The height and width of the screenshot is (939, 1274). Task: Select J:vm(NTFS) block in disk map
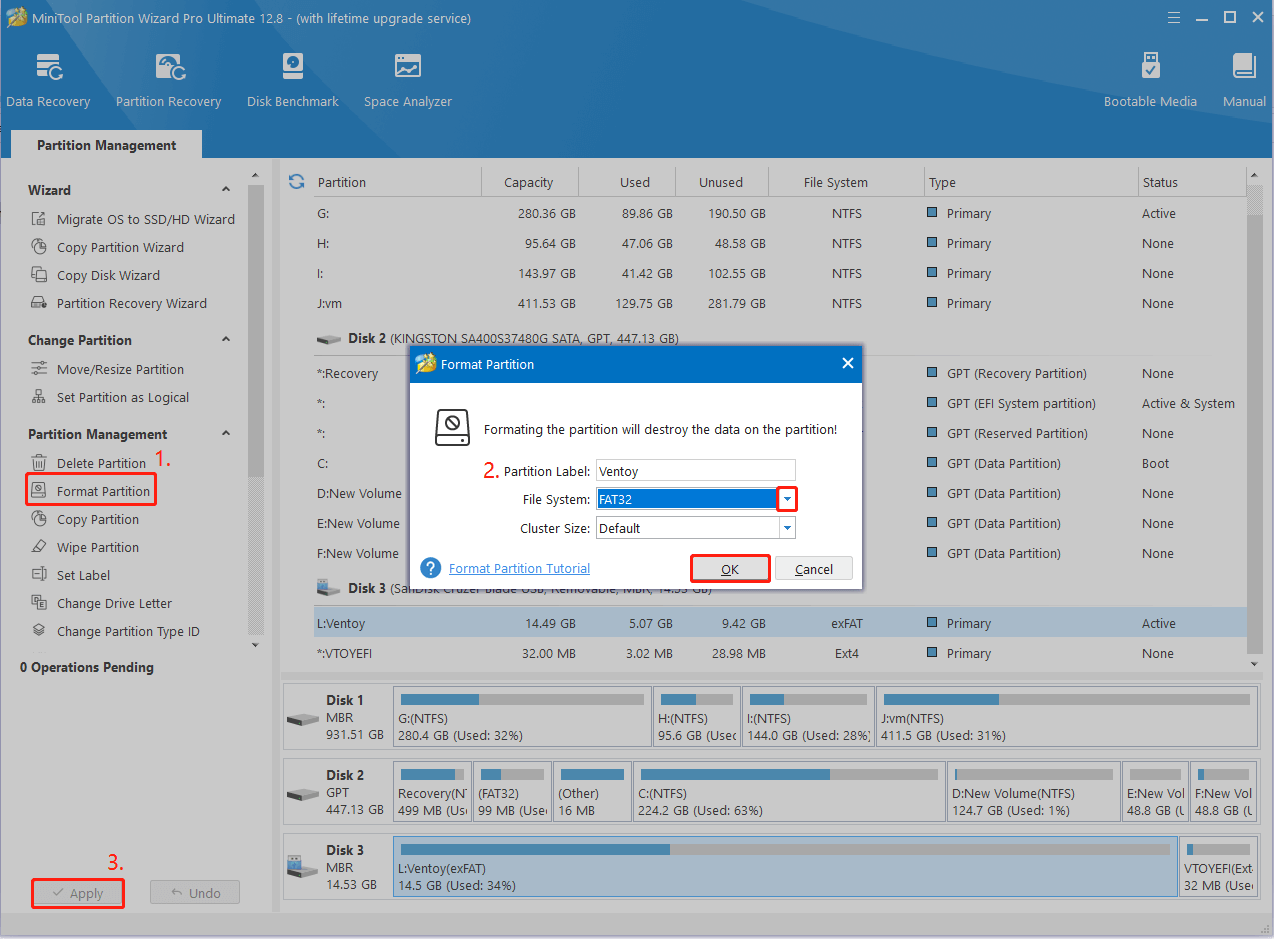click(x=1067, y=716)
